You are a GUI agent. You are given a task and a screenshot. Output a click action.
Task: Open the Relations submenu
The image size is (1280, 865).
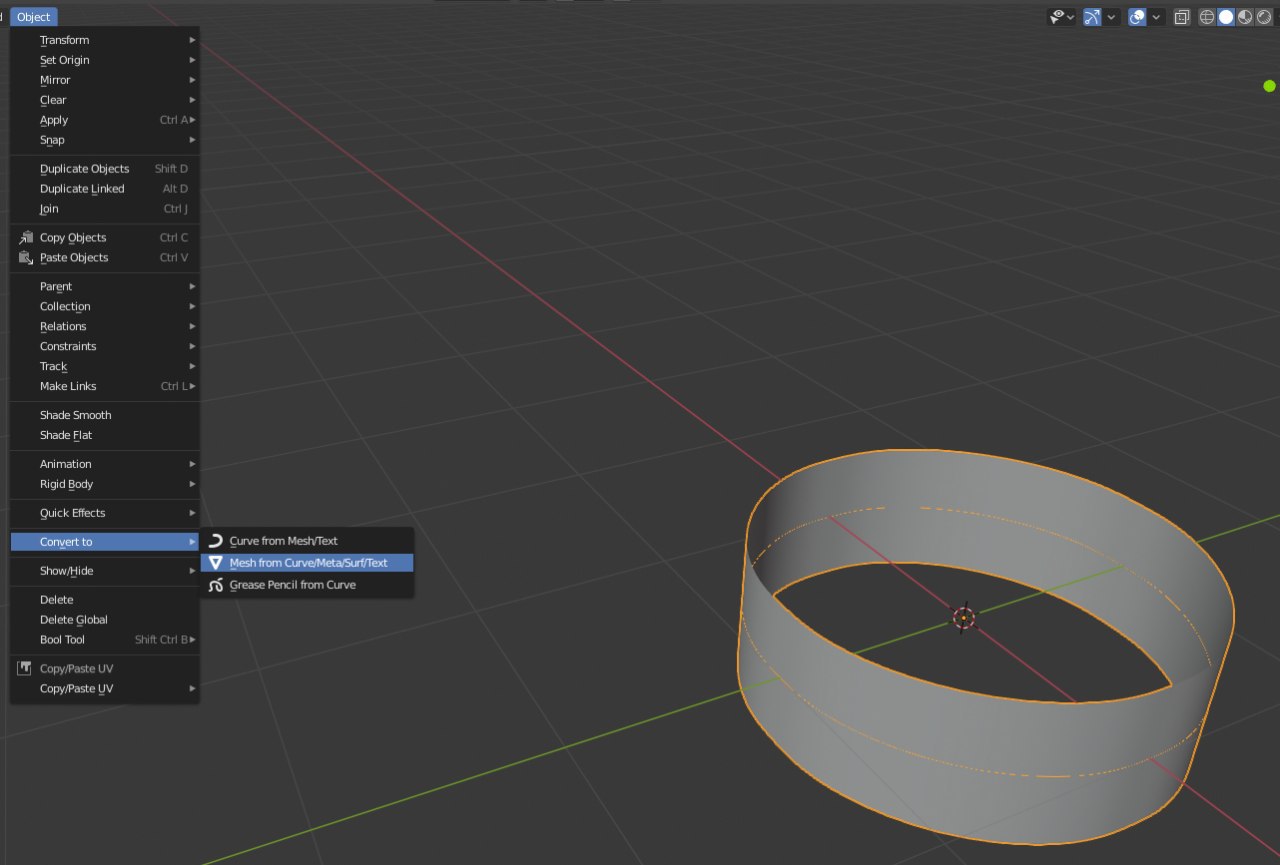[x=105, y=327]
